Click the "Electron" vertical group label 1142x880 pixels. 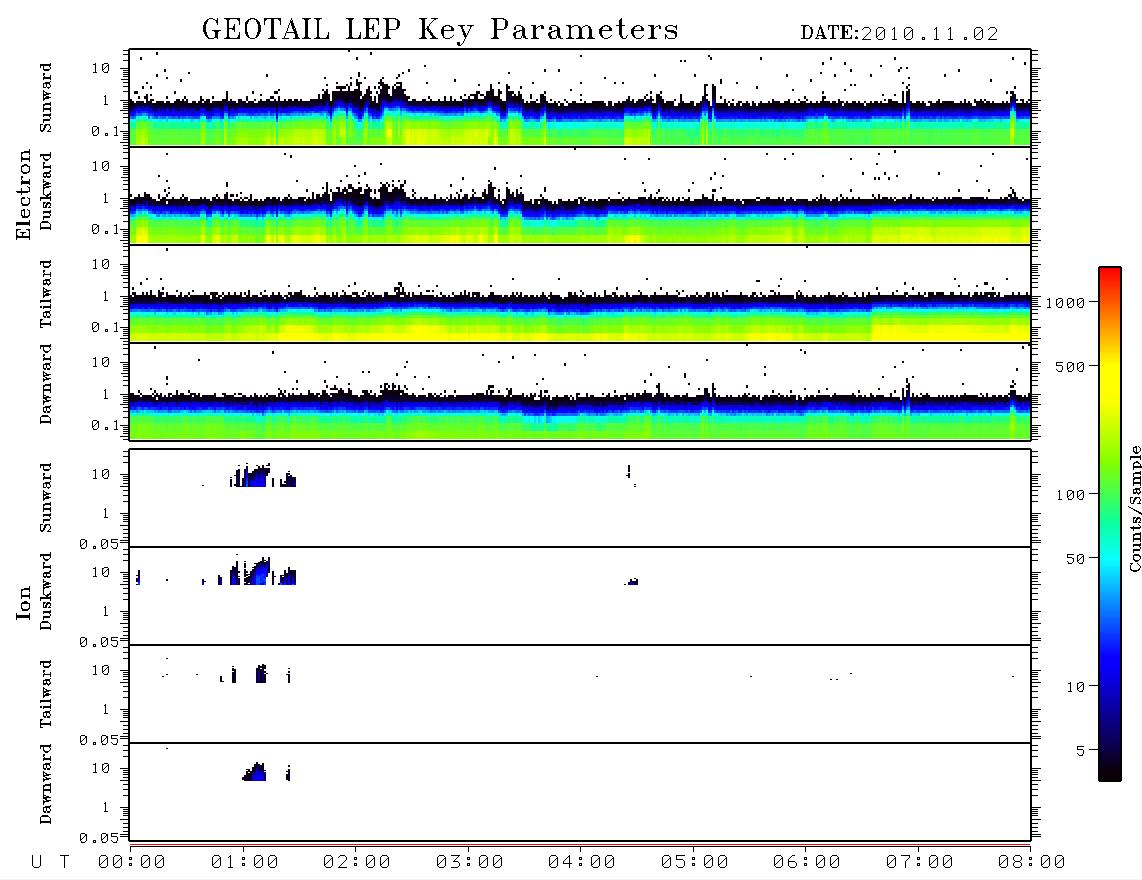click(x=24, y=195)
